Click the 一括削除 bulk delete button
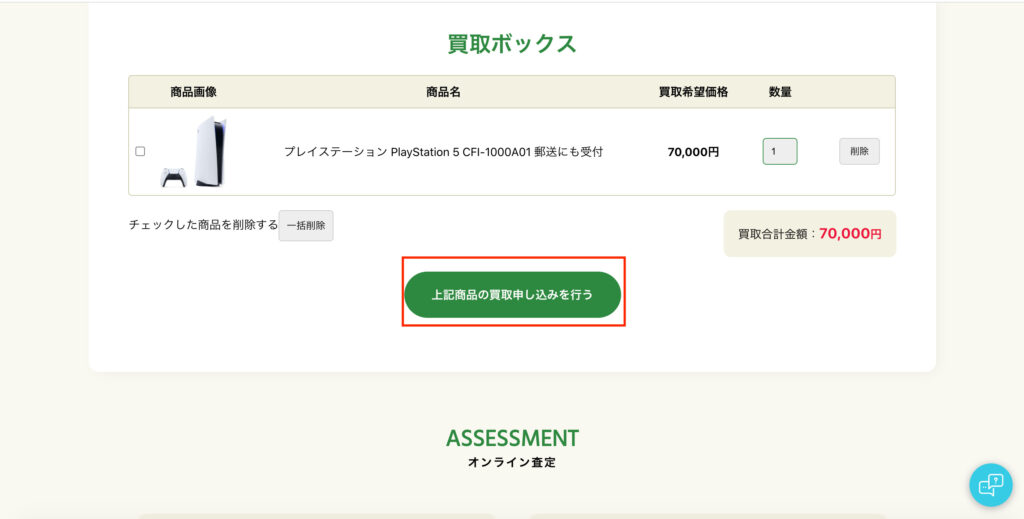 (x=306, y=225)
